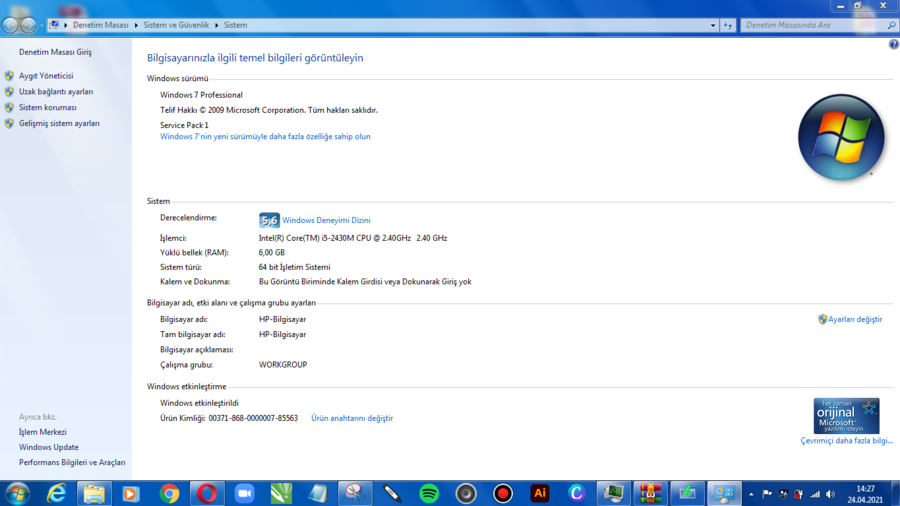
Task: Launch Adobe Illustrator from the taskbar
Action: (x=540, y=493)
